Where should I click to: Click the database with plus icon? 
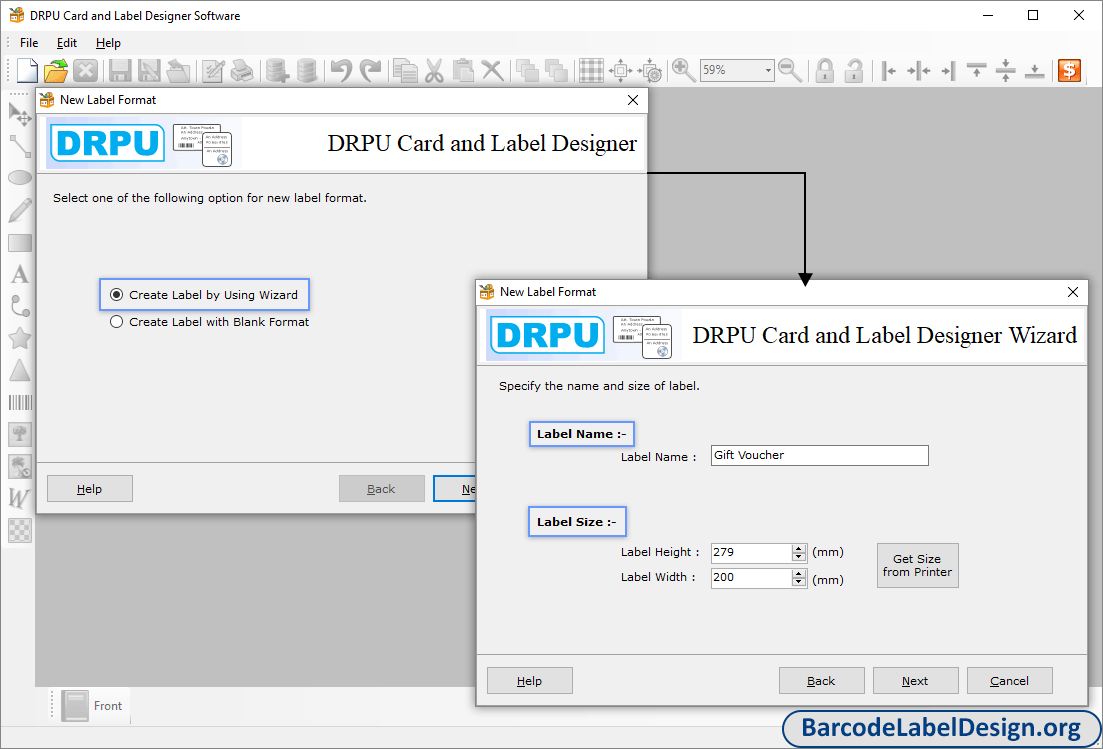click(x=277, y=70)
